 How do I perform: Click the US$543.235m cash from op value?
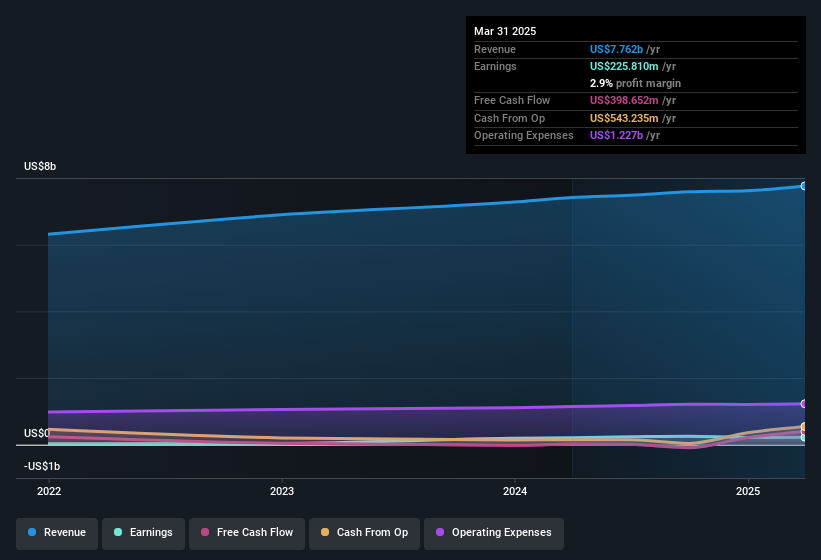pyautogui.click(x=624, y=118)
